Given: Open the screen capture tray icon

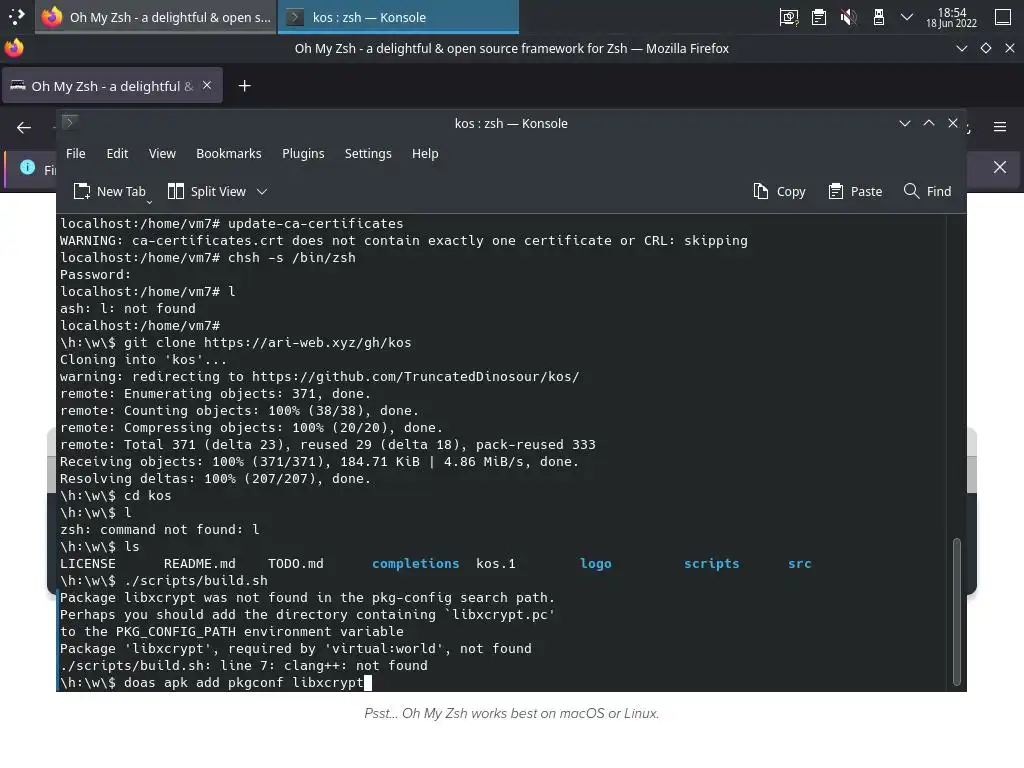Looking at the screenshot, I should [789, 17].
